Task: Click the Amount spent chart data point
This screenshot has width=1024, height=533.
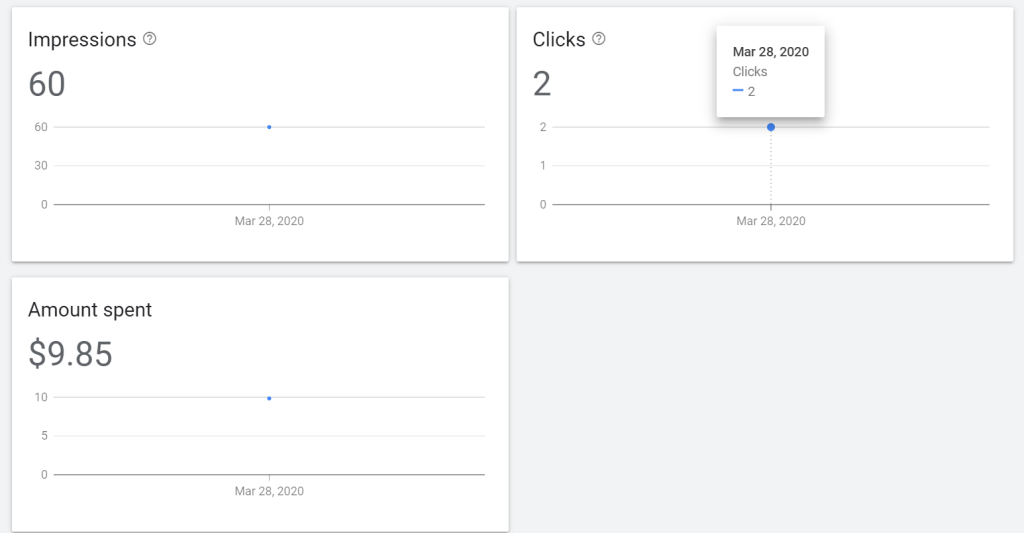Action: [x=269, y=398]
